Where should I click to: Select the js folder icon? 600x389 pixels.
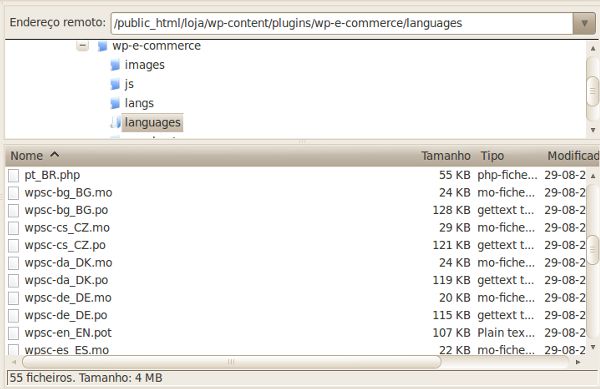click(115, 85)
